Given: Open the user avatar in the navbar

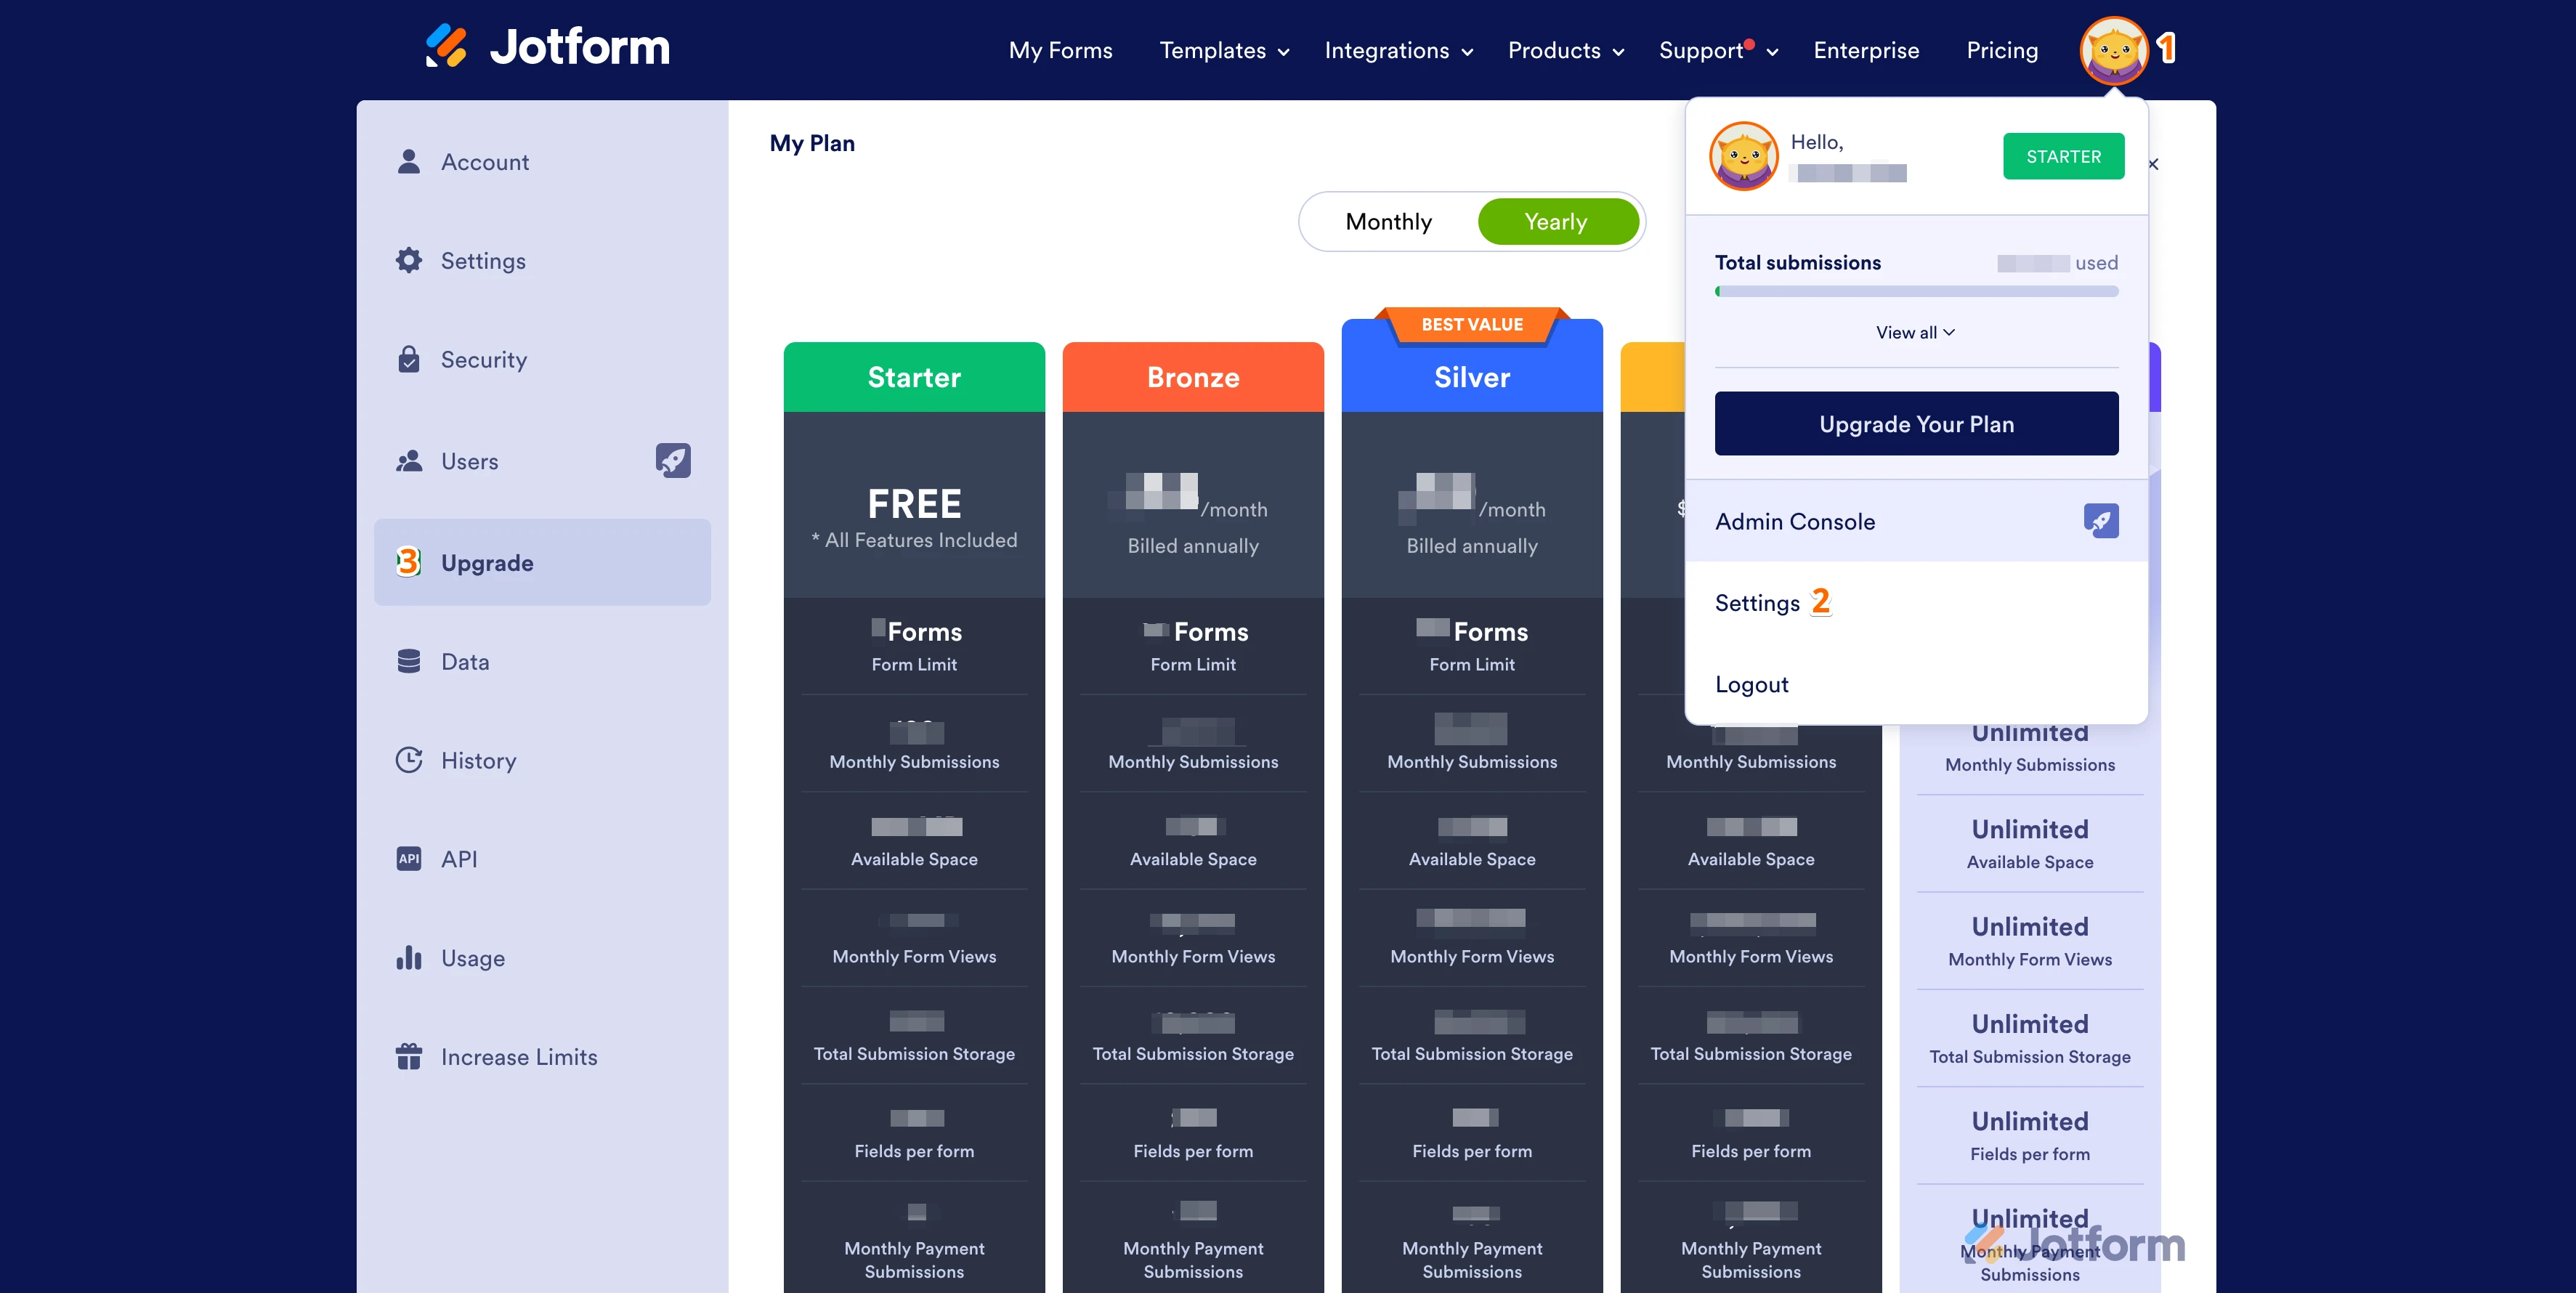Looking at the screenshot, I should click(2113, 50).
